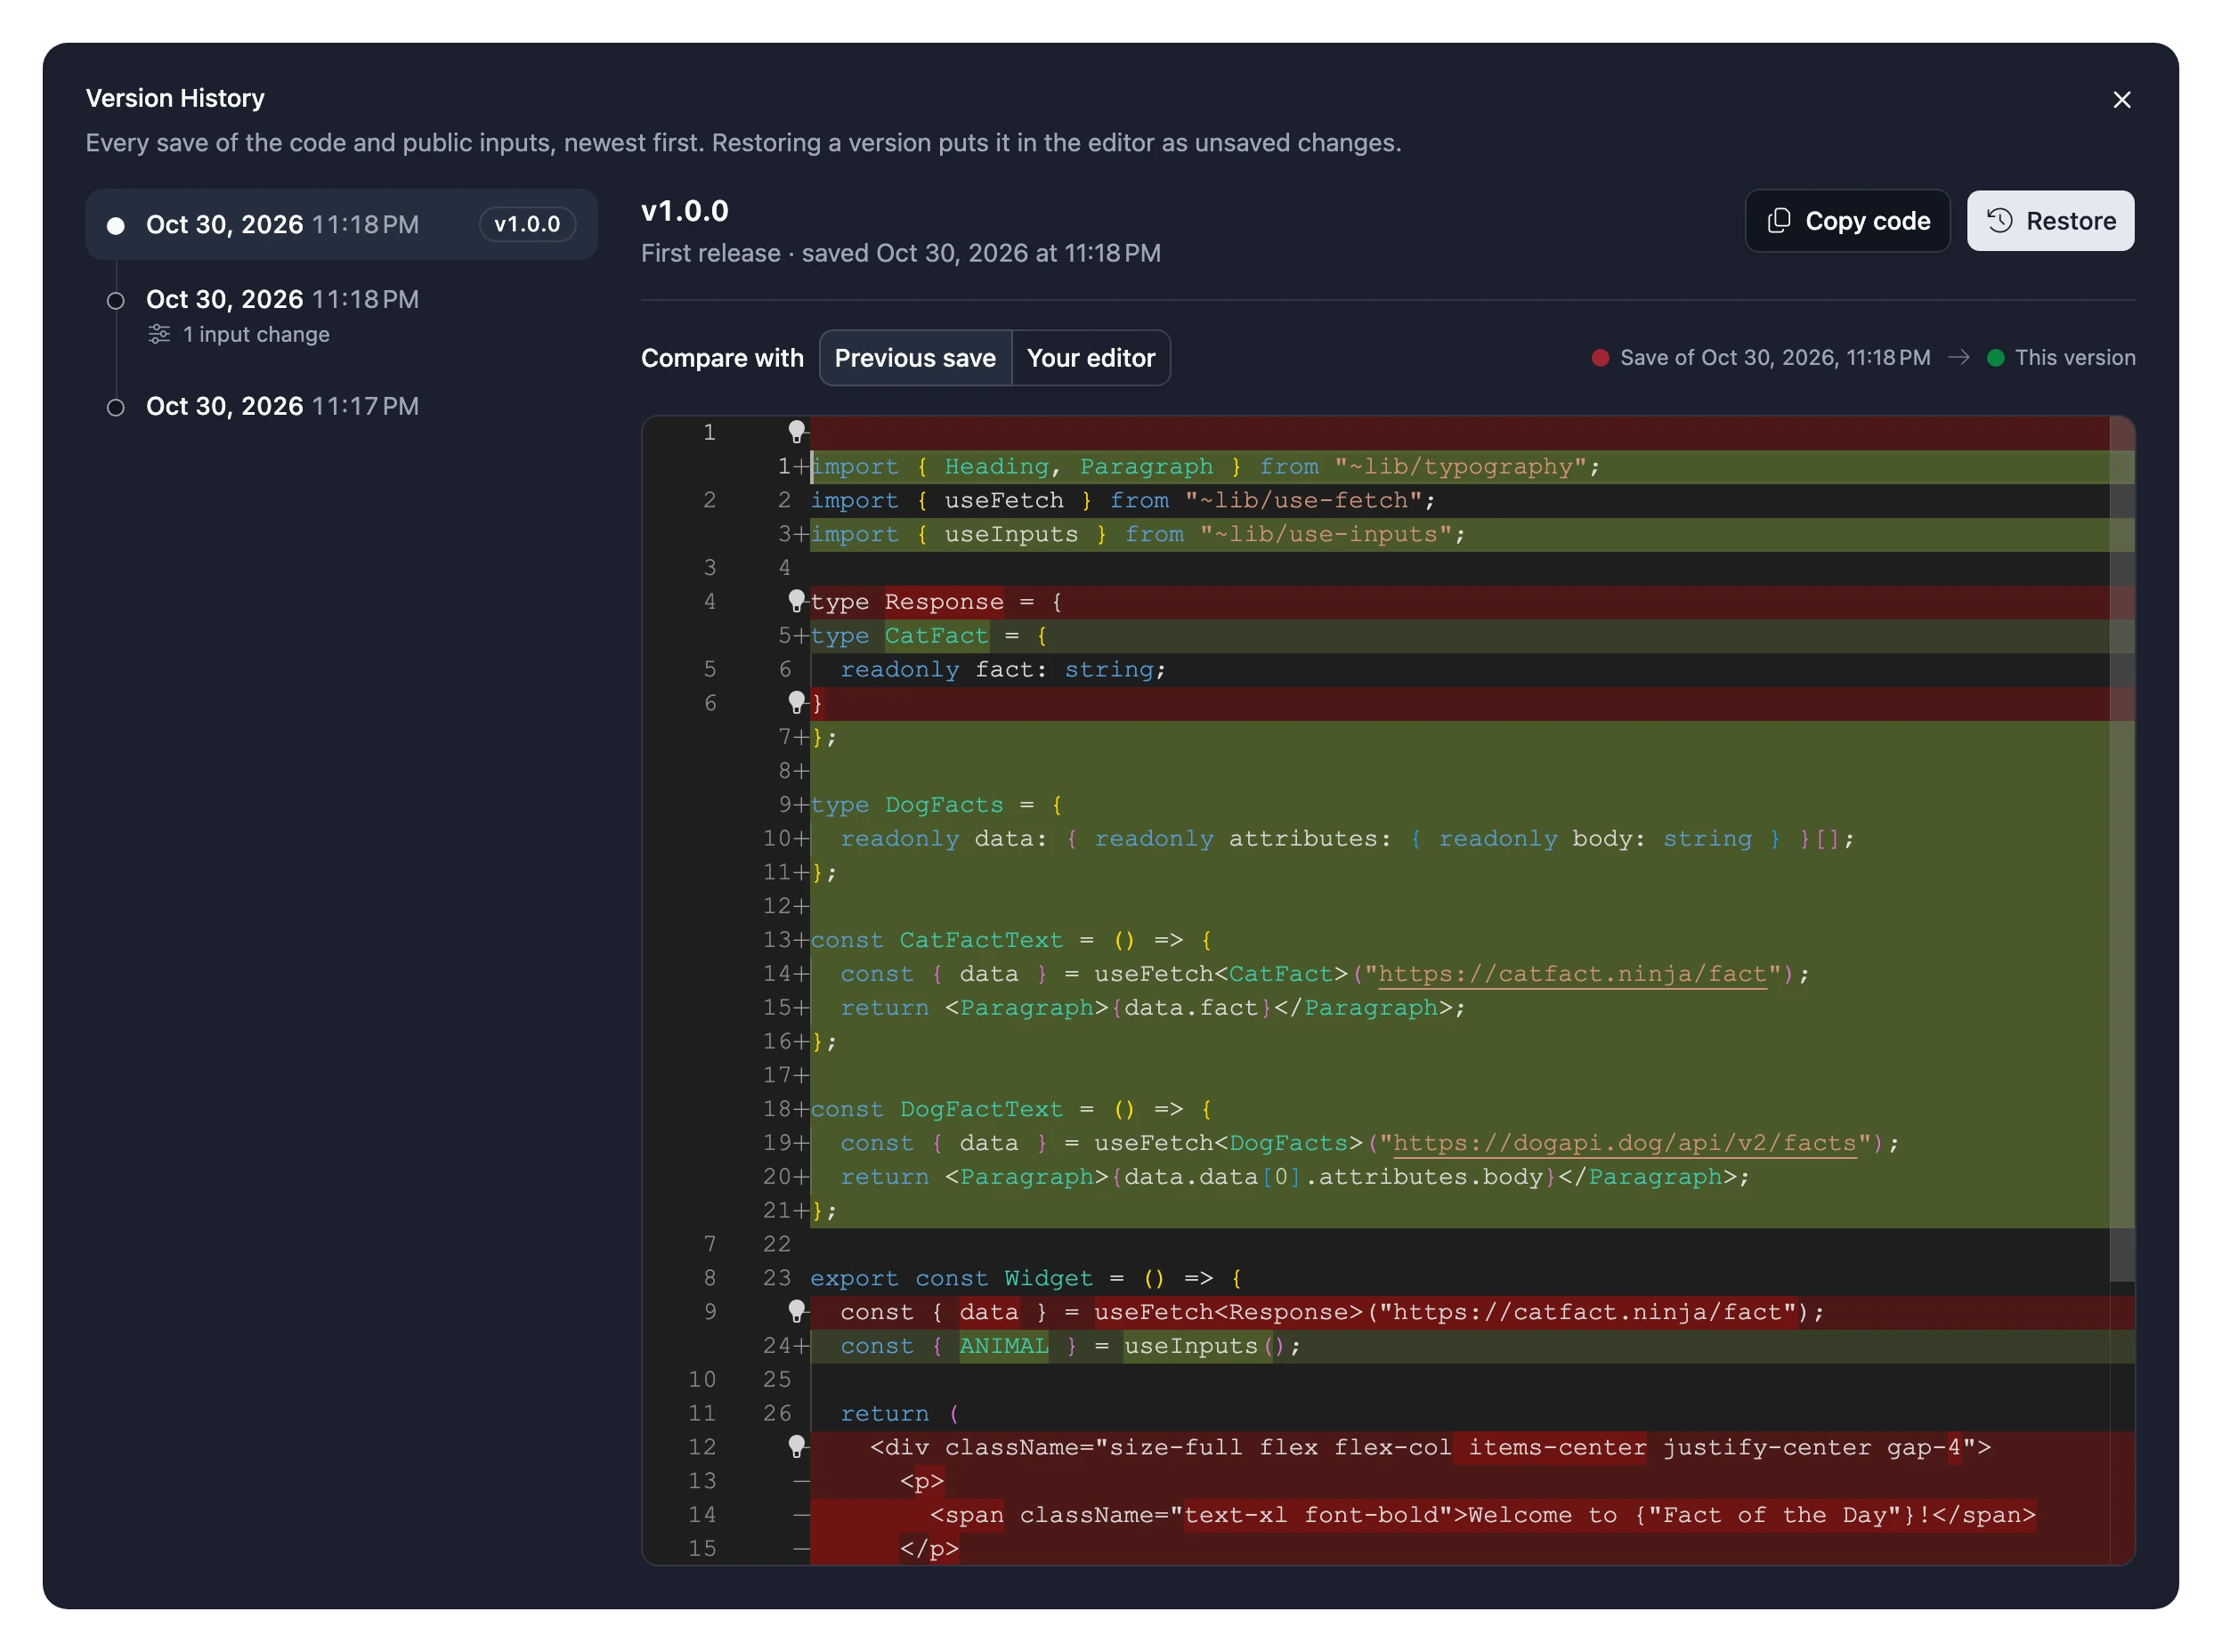Click the filled timeline dot of the v1.0.0 save
The height and width of the screenshot is (1652, 2222).
pos(116,226)
